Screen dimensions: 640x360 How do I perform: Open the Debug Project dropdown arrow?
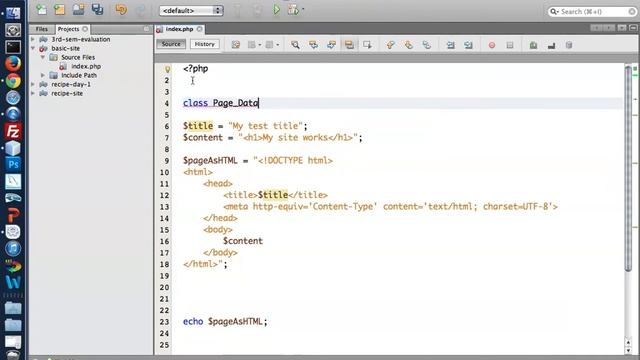coord(303,9)
